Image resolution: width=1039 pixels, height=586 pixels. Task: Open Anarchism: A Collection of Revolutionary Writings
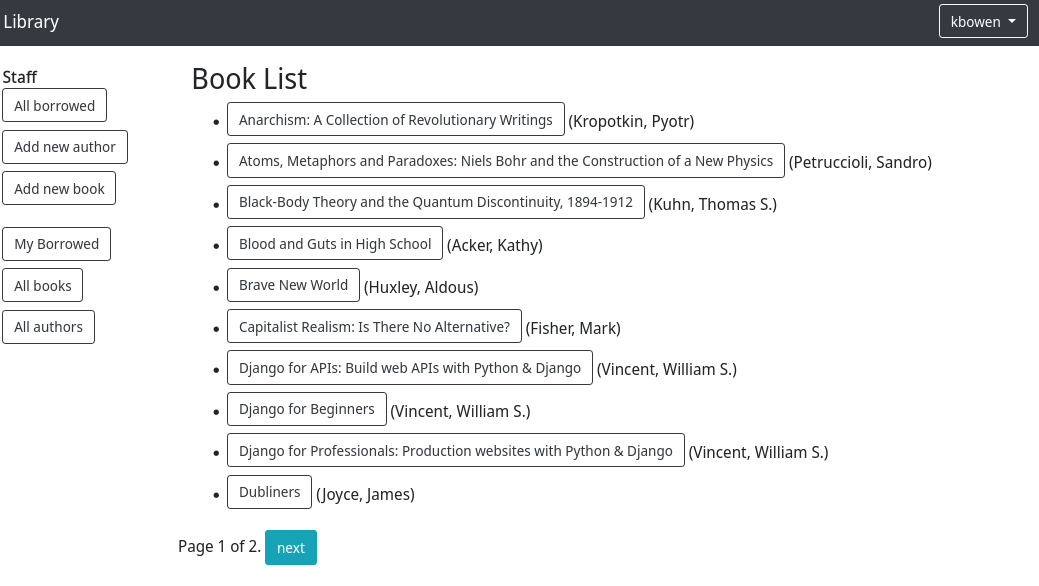point(395,120)
